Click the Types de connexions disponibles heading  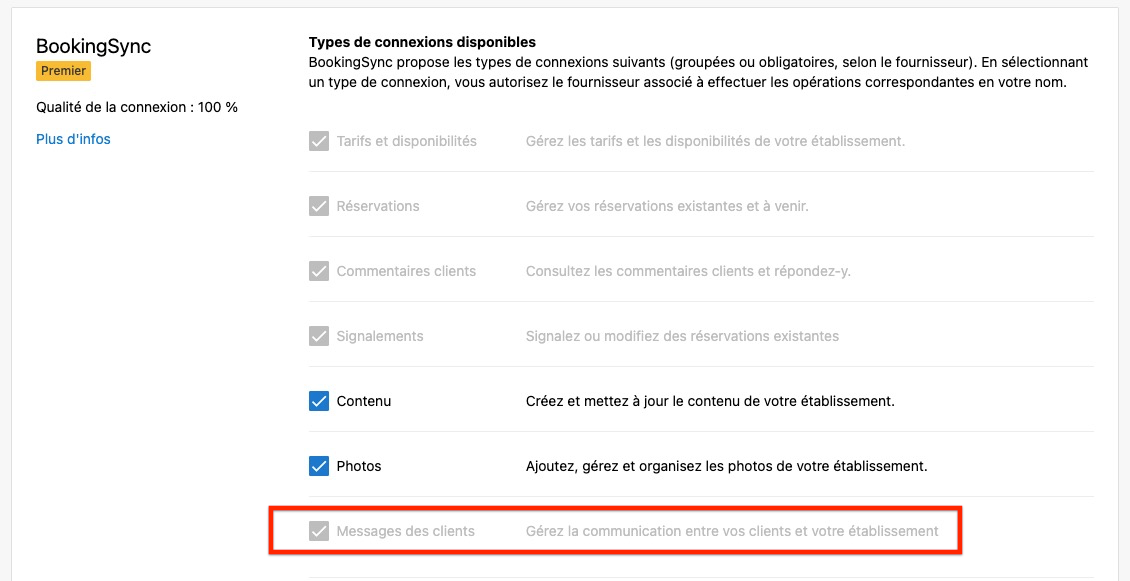422,42
